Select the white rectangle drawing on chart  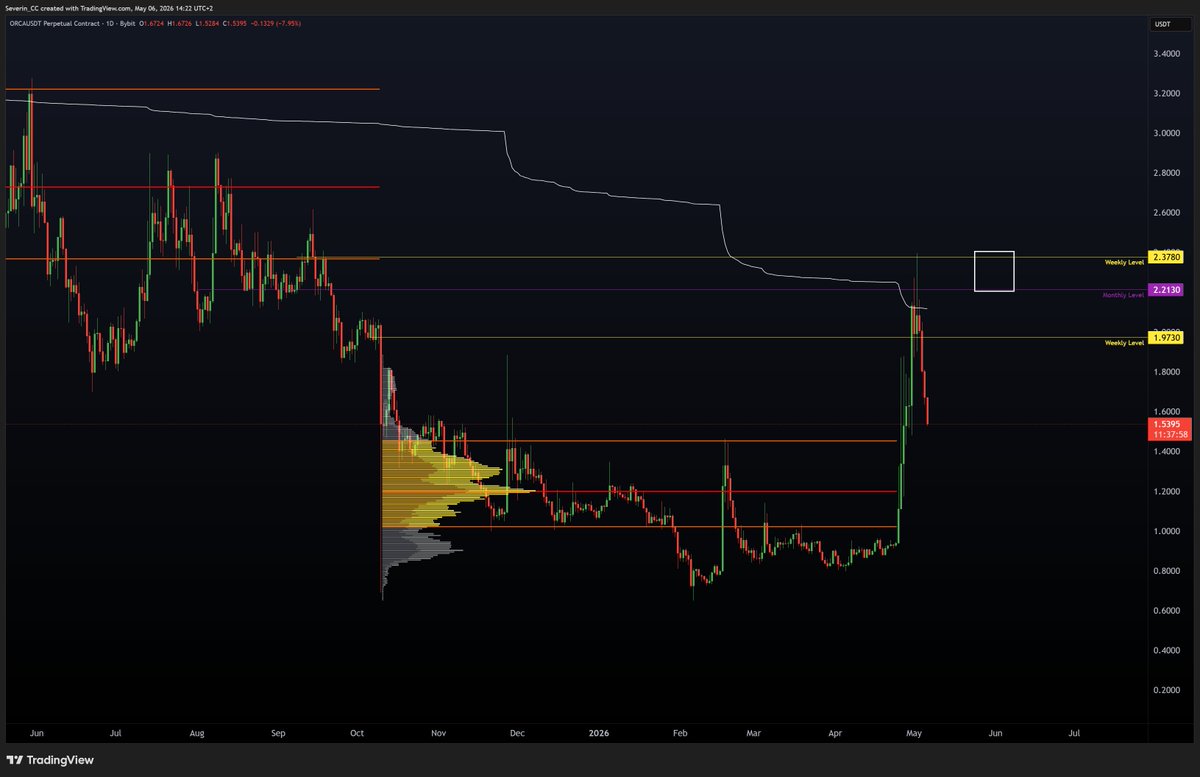pos(995,271)
